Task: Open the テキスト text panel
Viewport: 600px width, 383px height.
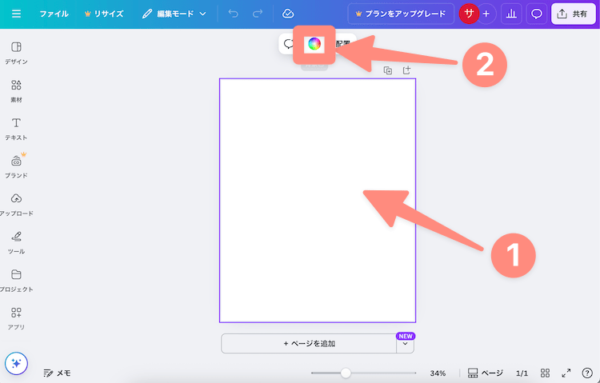Action: tap(16, 129)
